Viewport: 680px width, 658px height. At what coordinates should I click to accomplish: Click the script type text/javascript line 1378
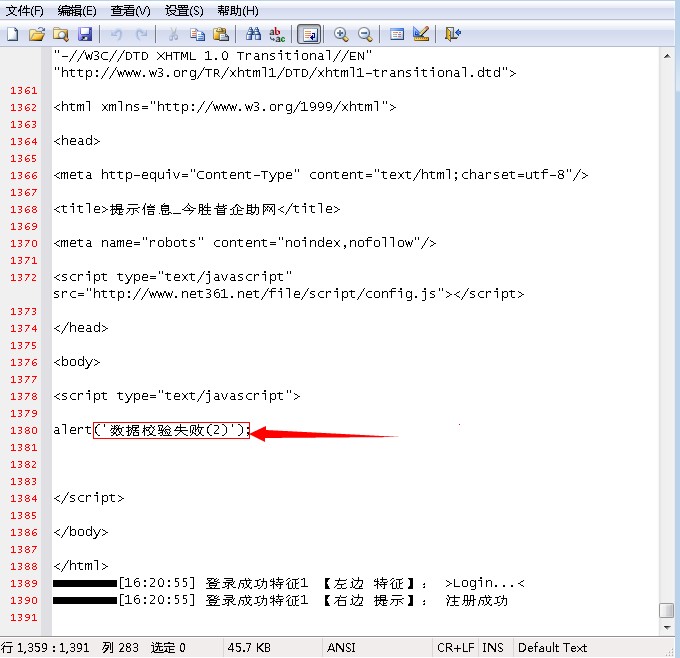coord(177,396)
